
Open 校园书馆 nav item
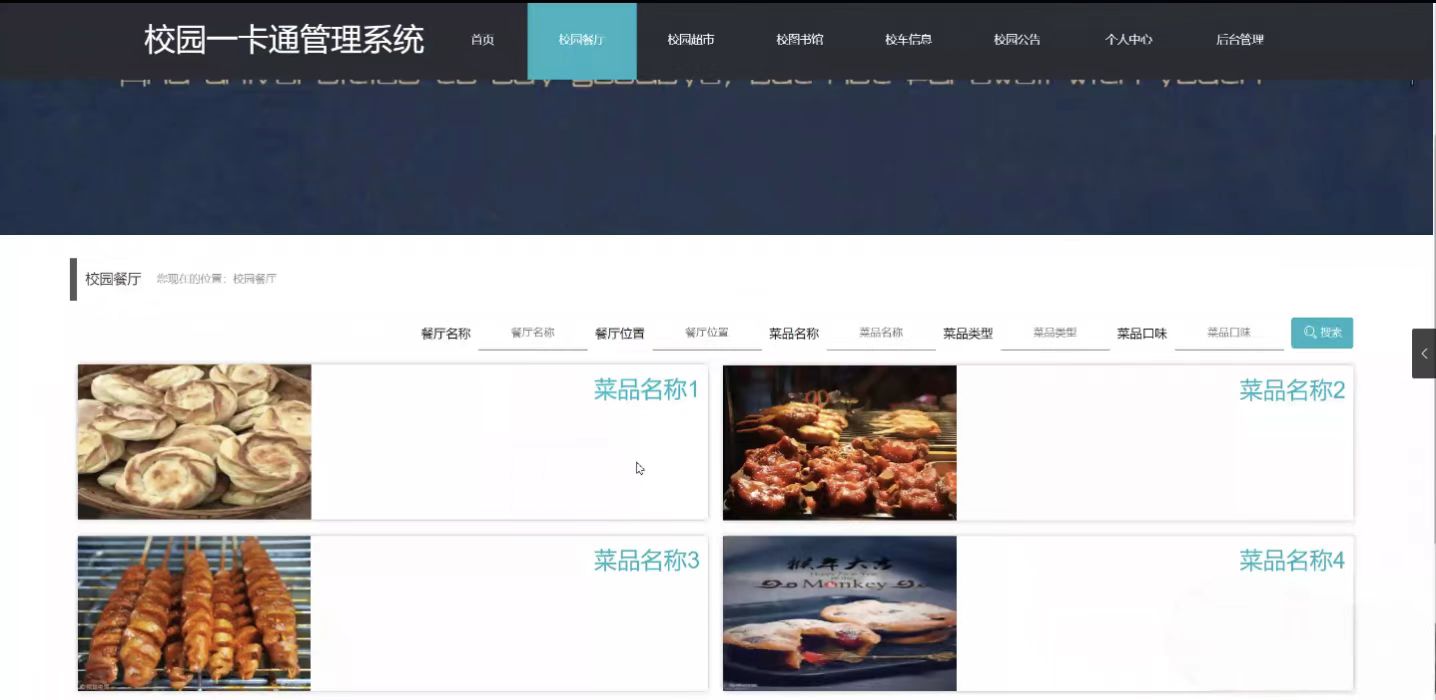tap(800, 40)
